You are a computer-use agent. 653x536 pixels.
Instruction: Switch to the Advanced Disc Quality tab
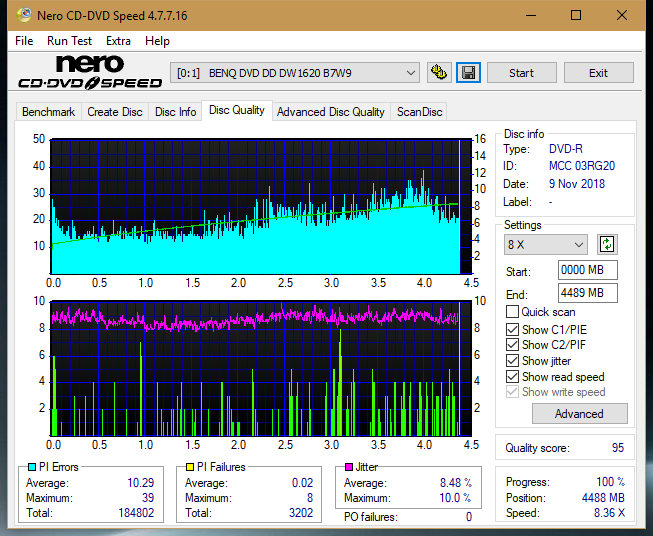point(331,112)
